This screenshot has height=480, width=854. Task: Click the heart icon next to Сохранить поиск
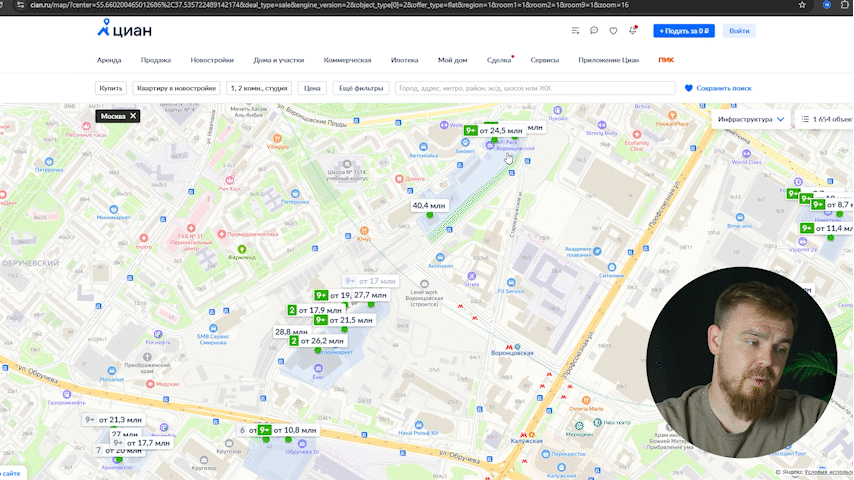(688, 88)
